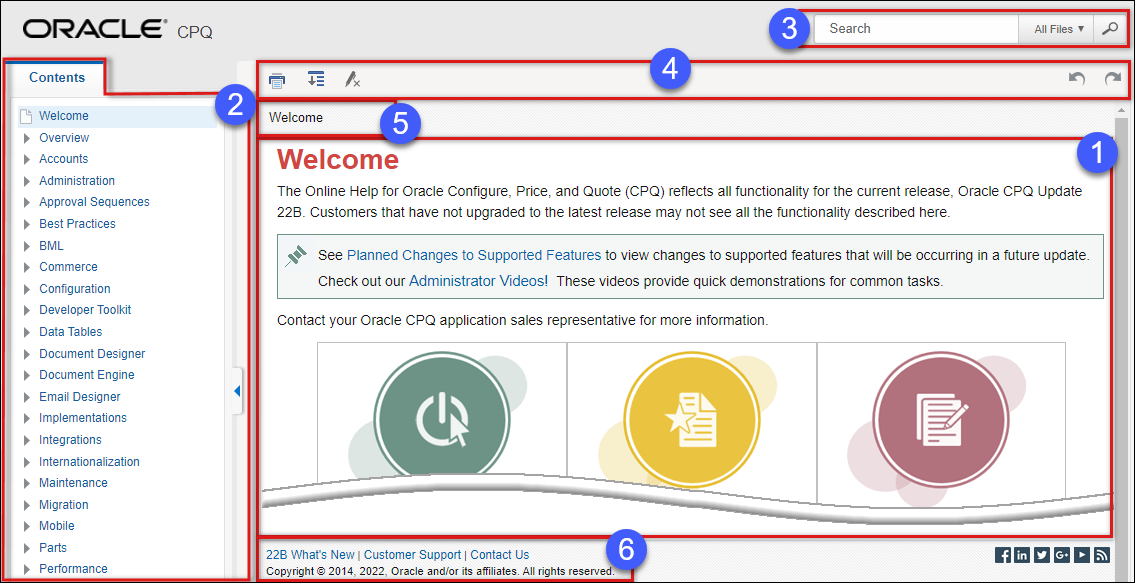Open the Customer Support footer link
This screenshot has width=1135, height=583.
(413, 555)
